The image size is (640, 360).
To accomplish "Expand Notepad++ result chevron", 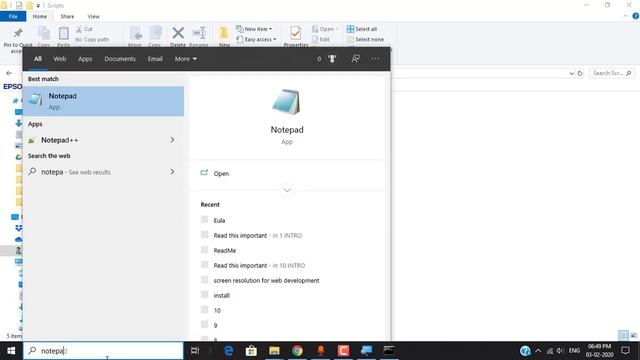I will 172,140.
